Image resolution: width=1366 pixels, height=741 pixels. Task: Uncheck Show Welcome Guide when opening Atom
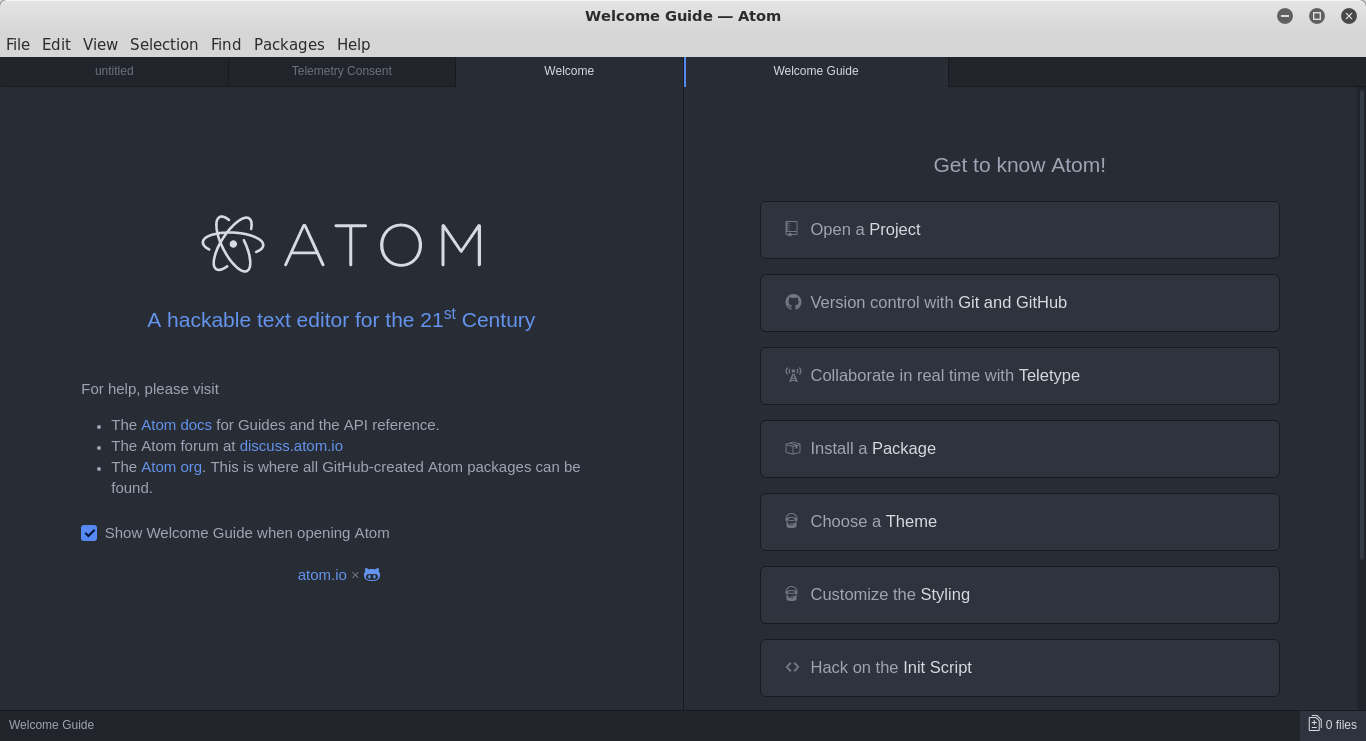coord(89,533)
